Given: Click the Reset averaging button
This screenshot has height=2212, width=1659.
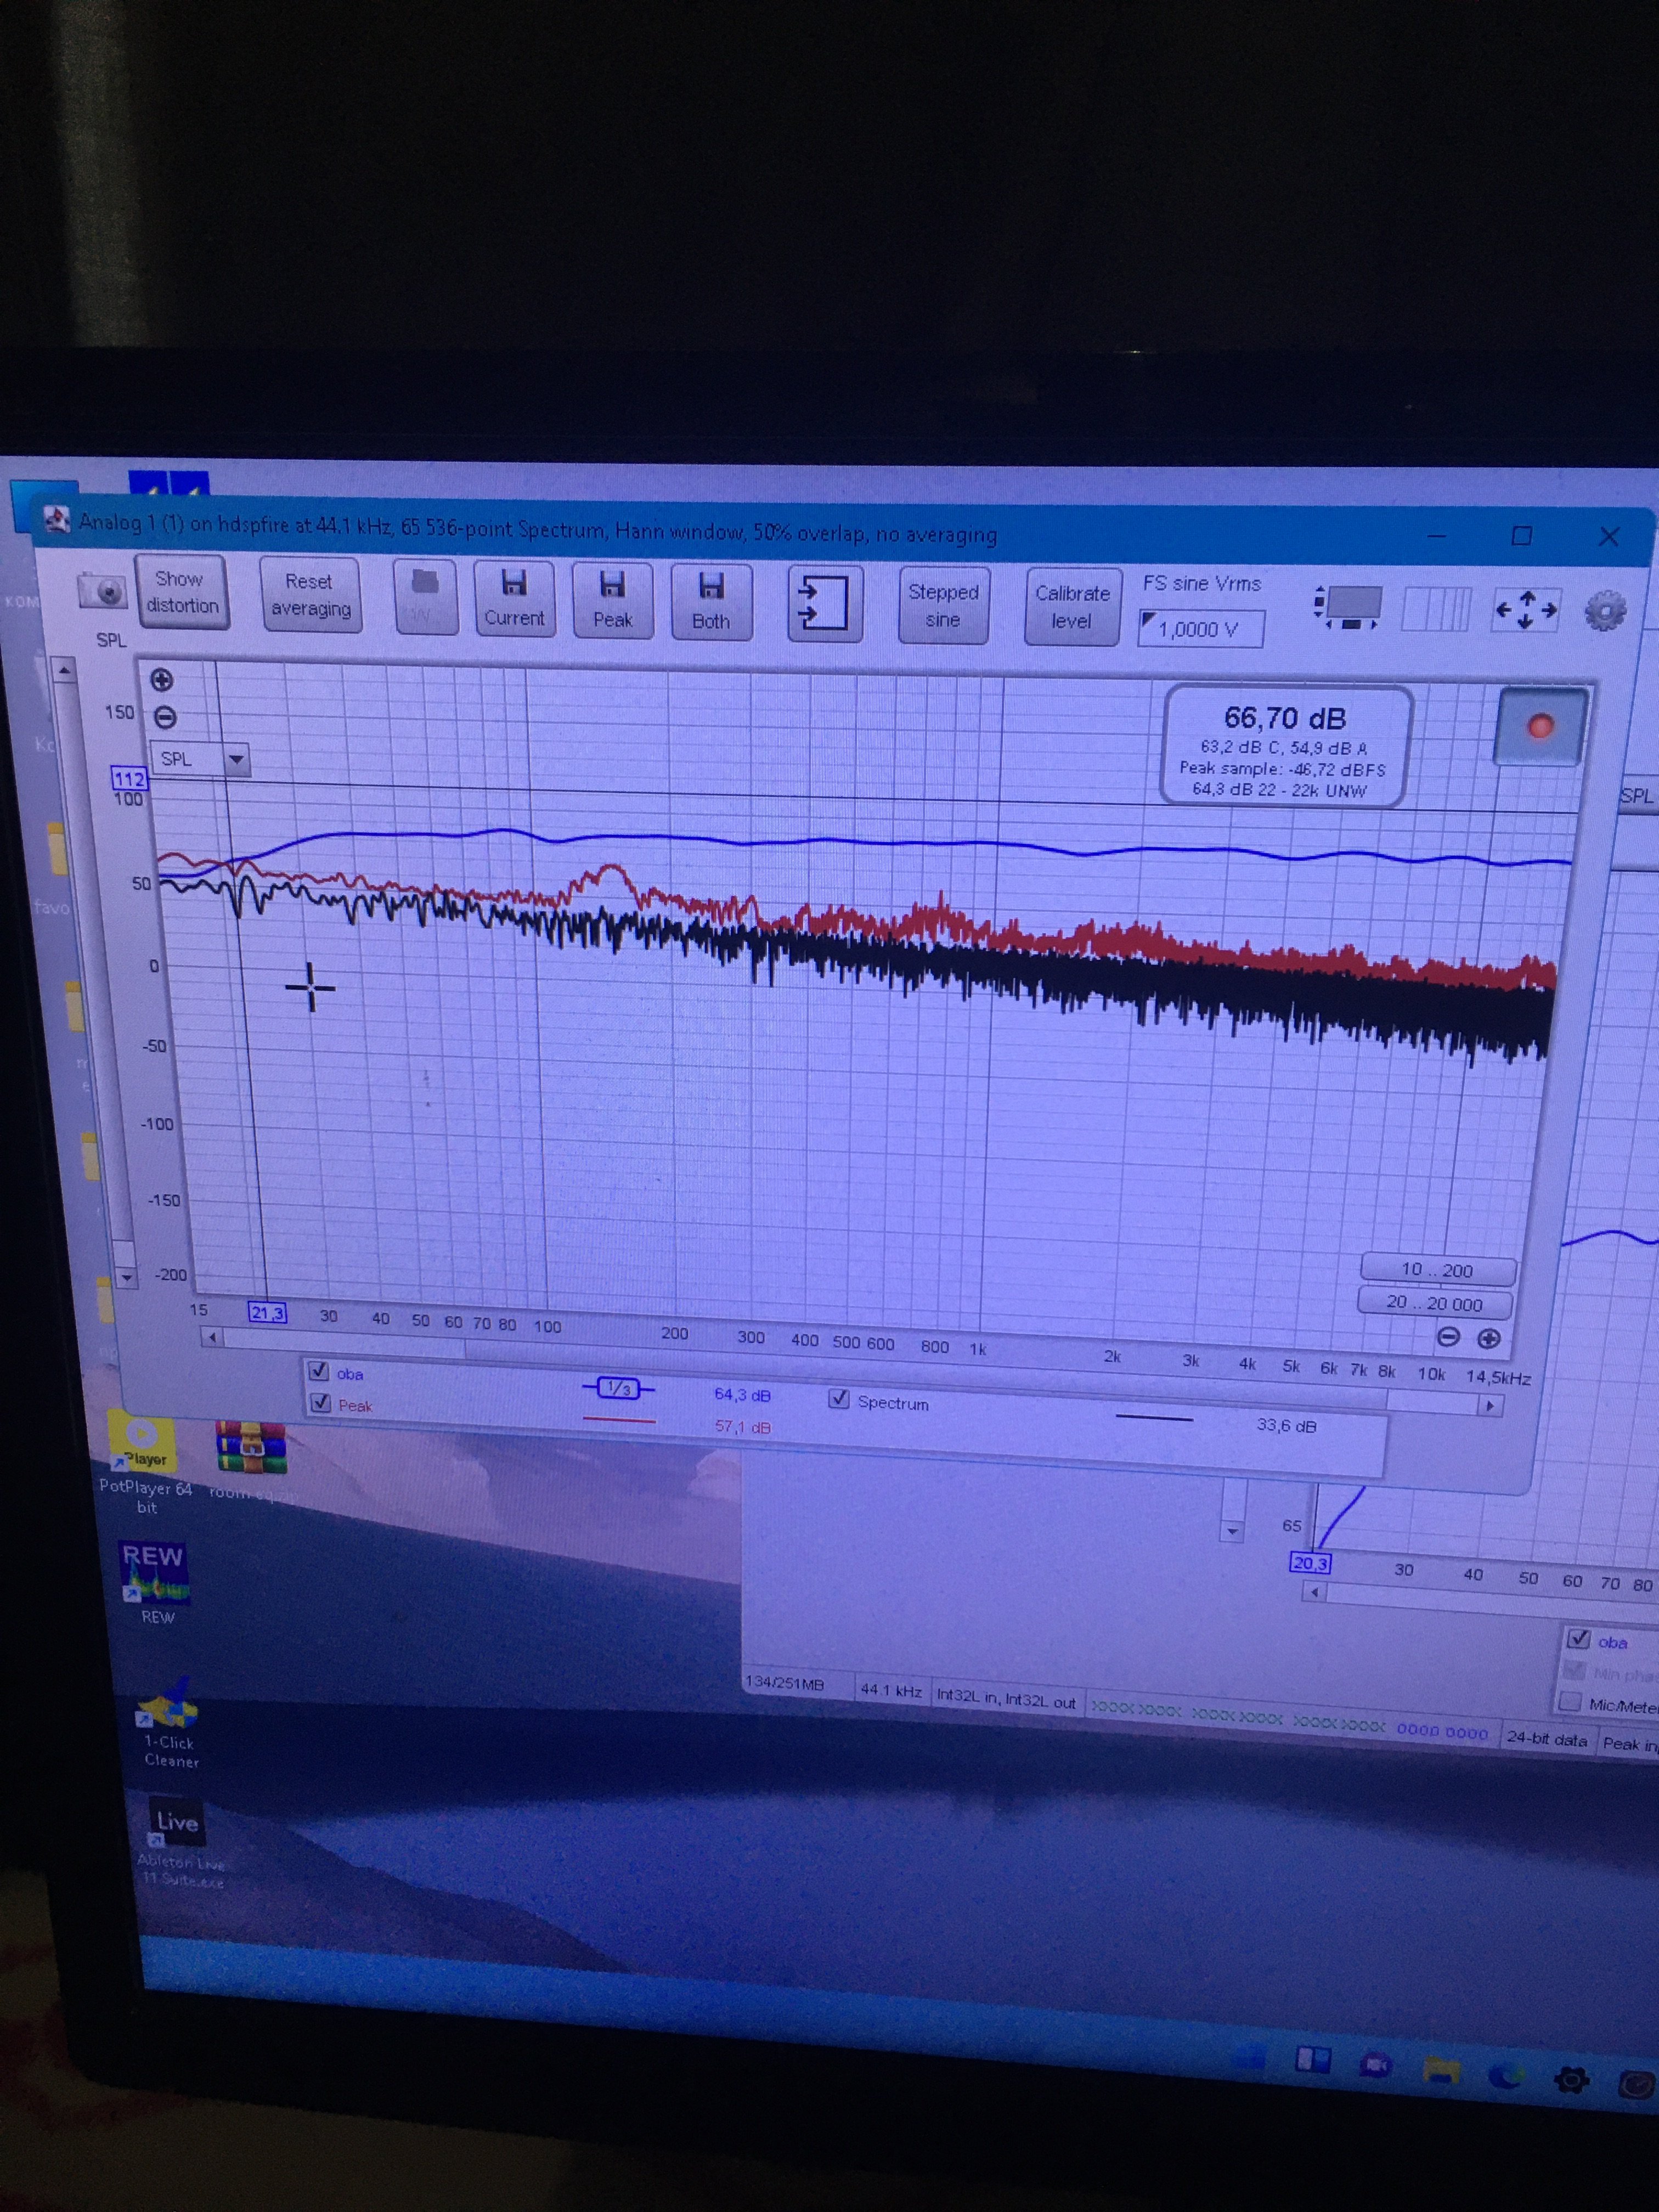Looking at the screenshot, I should tap(310, 595).
